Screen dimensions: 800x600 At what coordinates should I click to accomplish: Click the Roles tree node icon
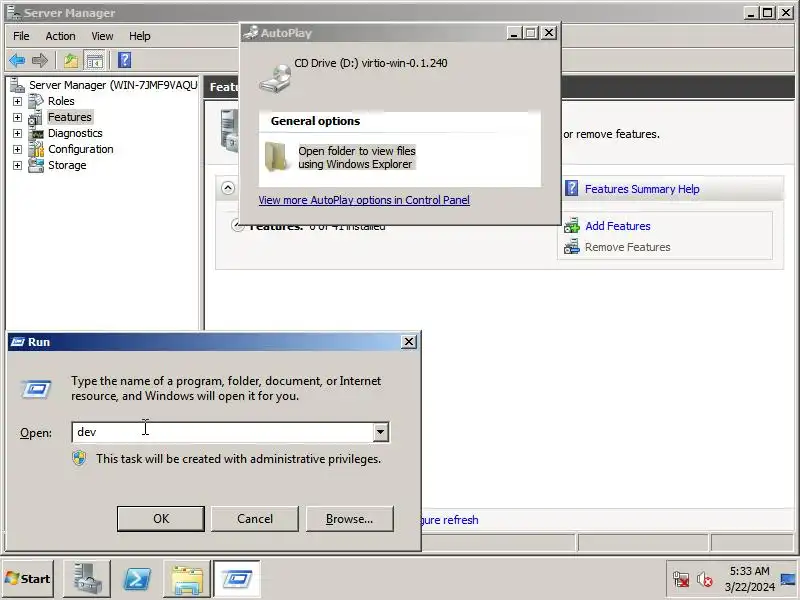(x=36, y=101)
